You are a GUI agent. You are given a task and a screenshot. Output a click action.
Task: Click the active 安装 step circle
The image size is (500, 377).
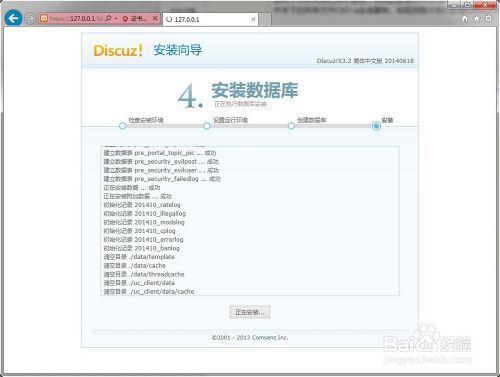(376, 126)
